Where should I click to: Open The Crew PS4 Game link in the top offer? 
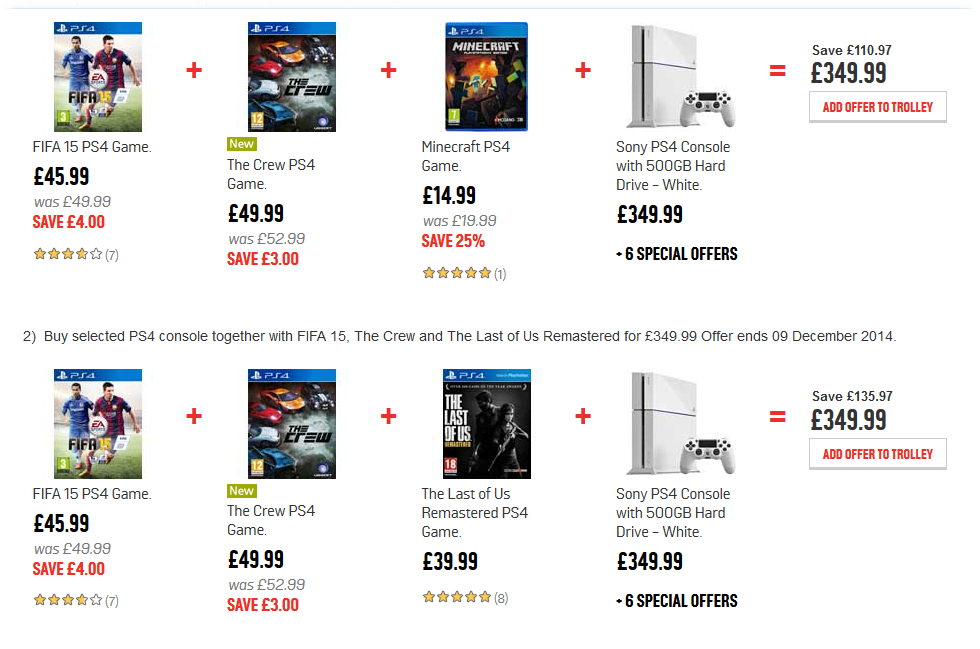tap(270, 174)
